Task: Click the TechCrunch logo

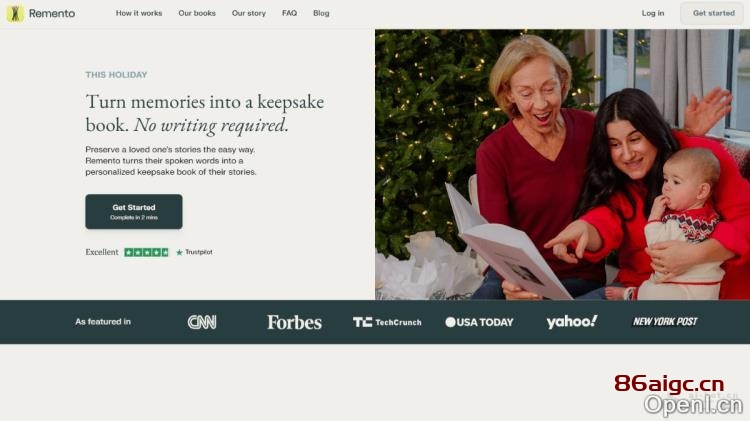Action: (387, 322)
